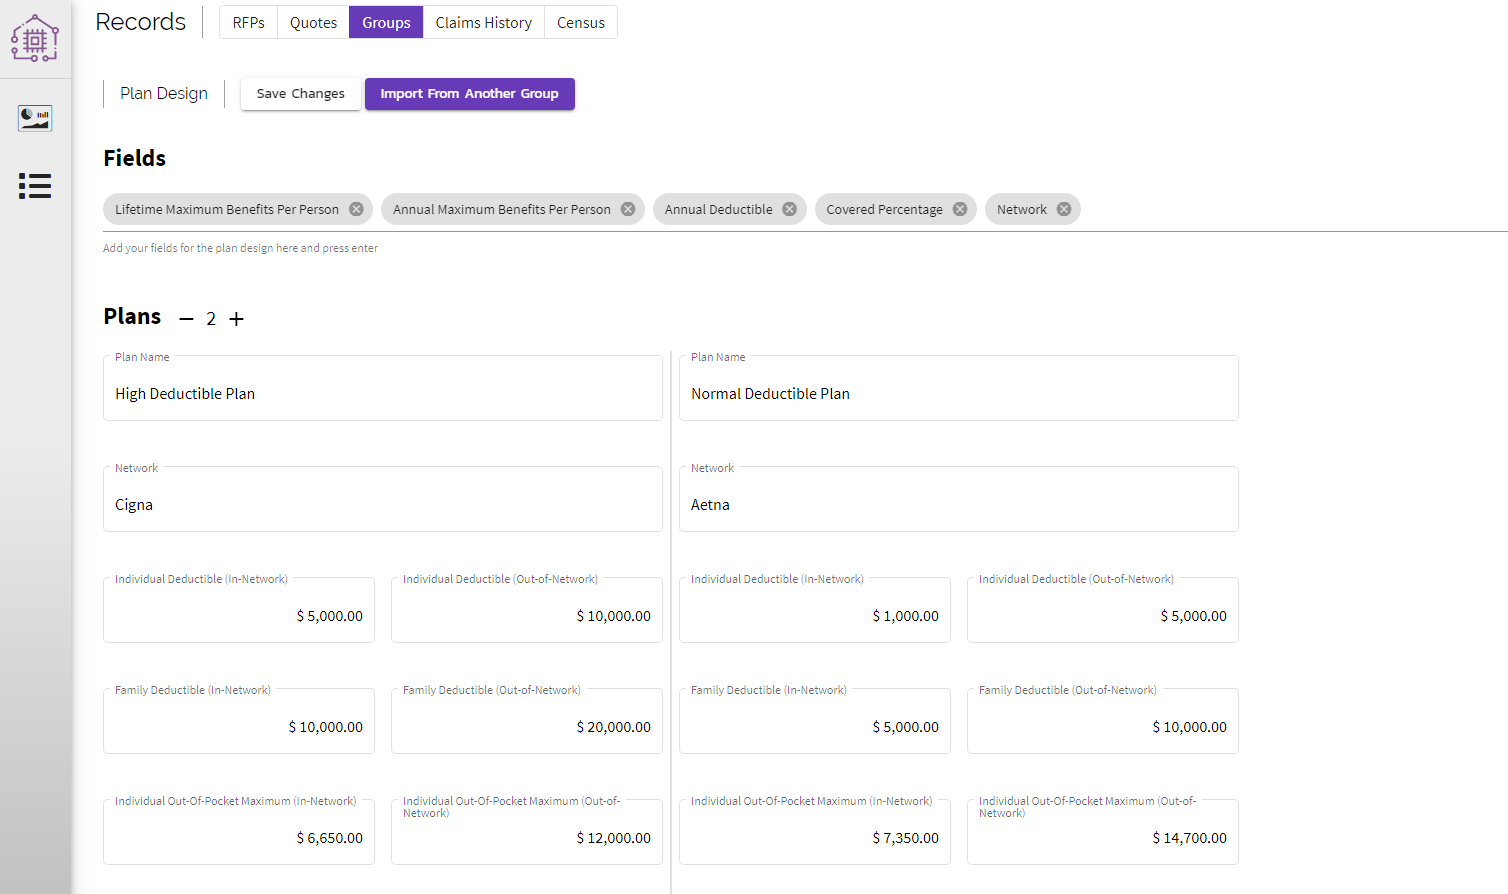Select the list view icon in sidebar
This screenshot has width=1508, height=894.
tap(35, 186)
